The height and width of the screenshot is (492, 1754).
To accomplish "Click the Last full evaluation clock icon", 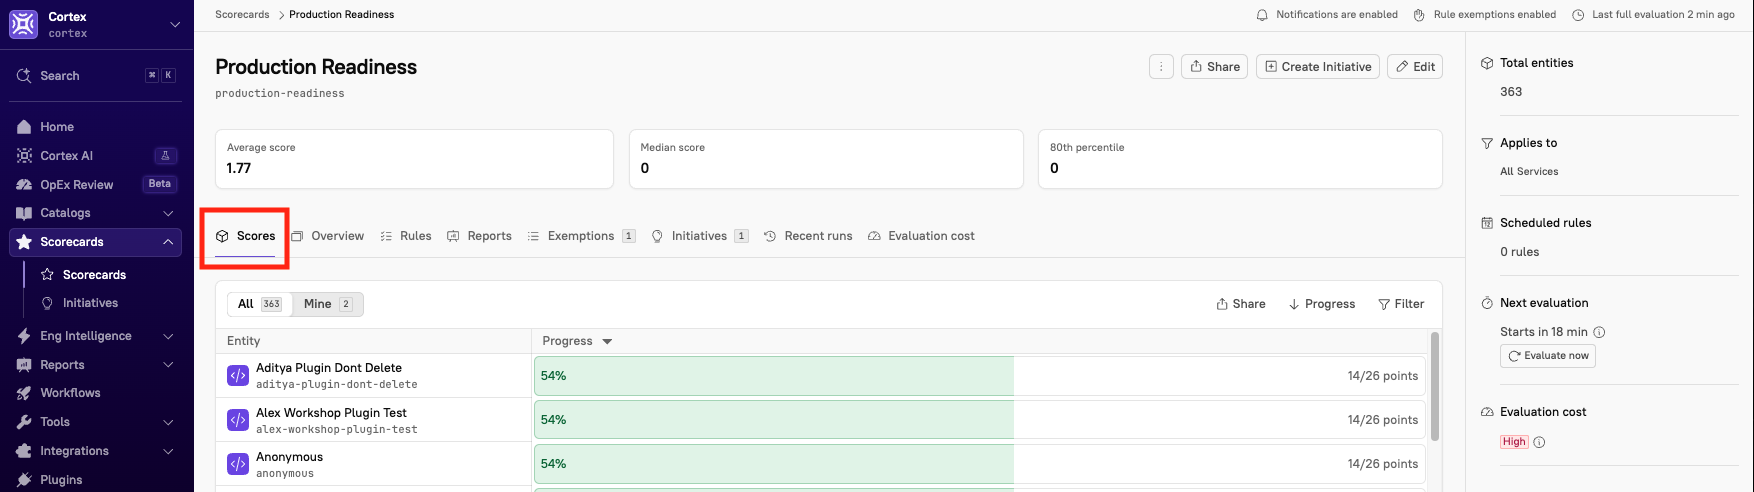I will (1578, 15).
